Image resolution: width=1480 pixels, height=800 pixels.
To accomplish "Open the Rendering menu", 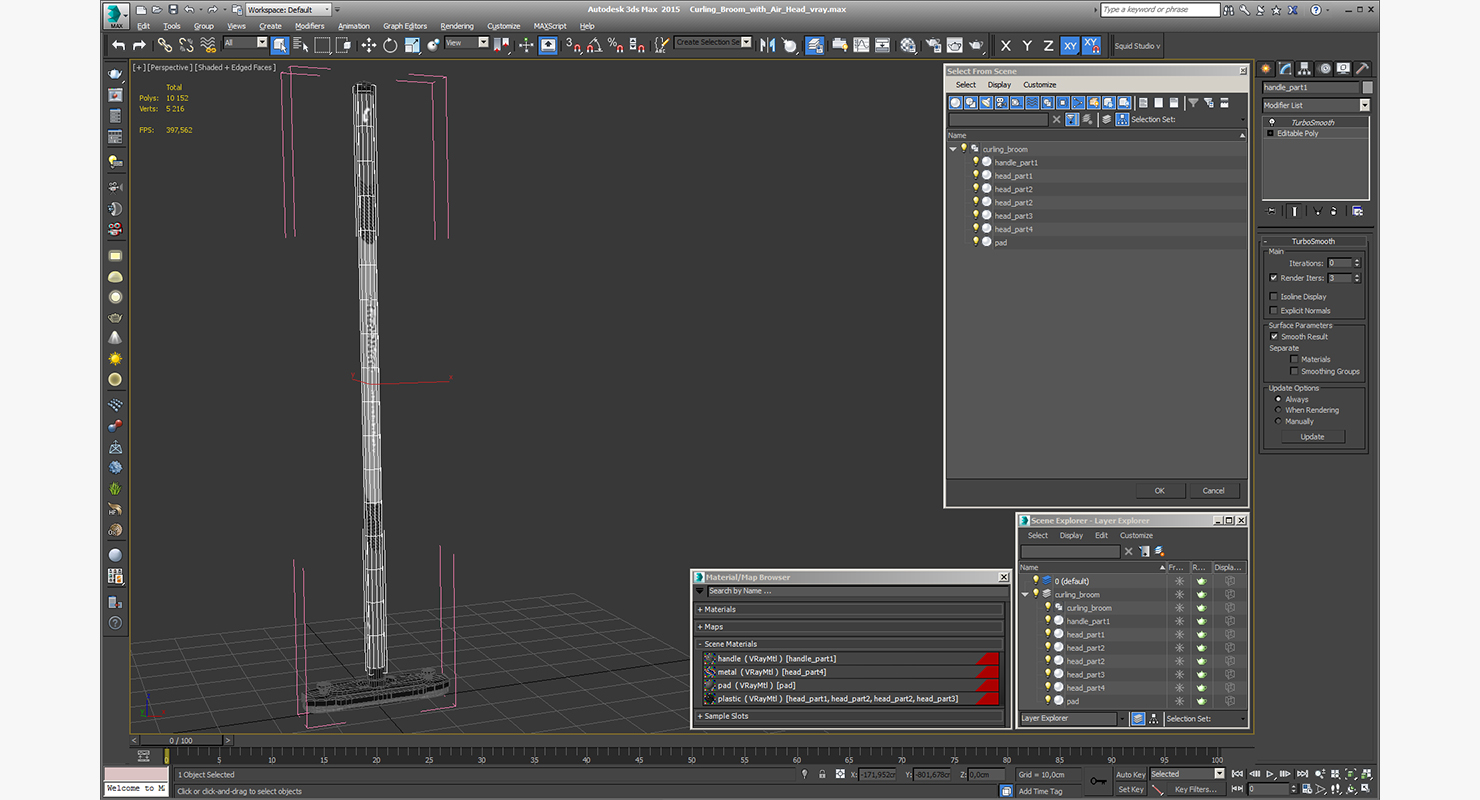I will click(457, 26).
